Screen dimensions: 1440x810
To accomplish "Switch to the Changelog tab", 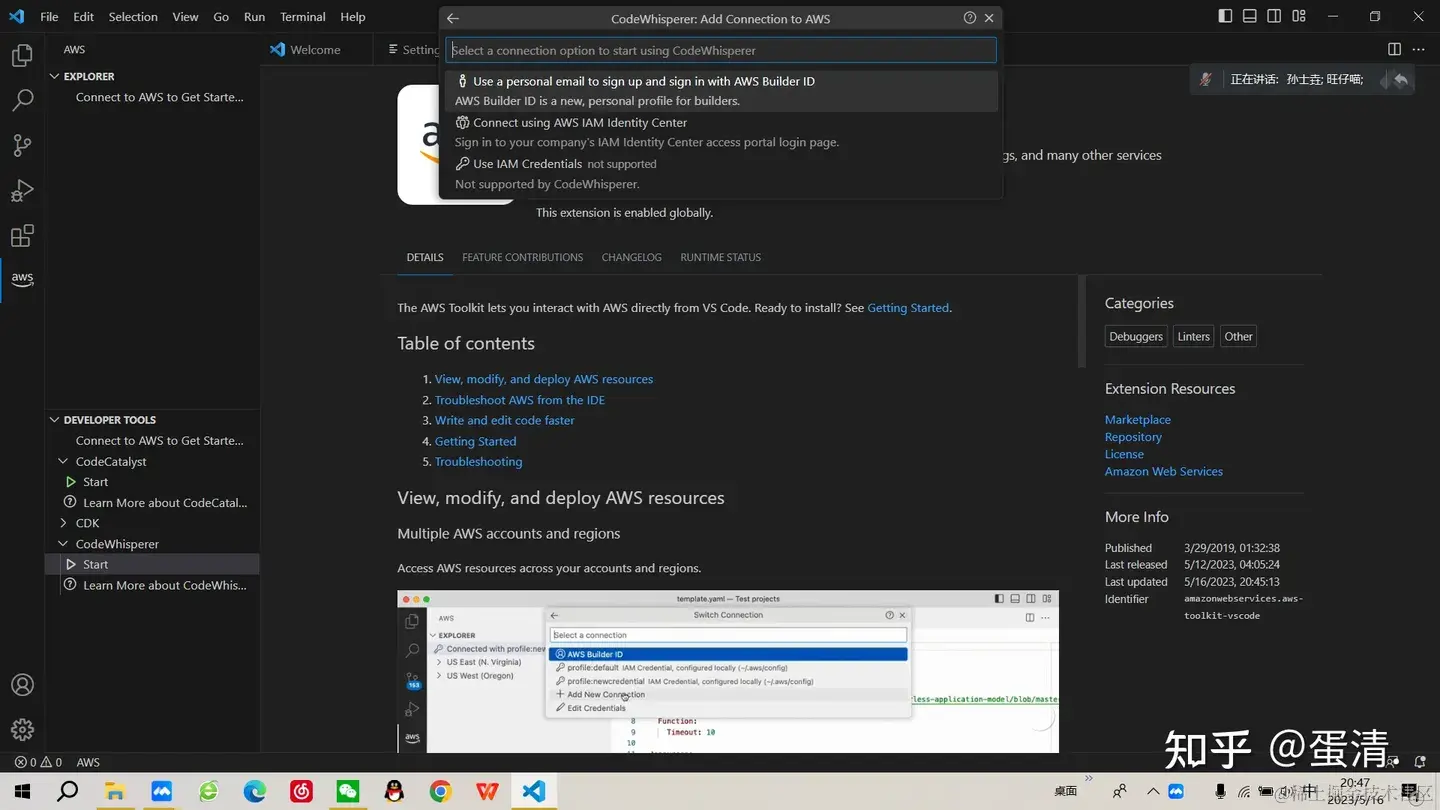I will point(631,257).
